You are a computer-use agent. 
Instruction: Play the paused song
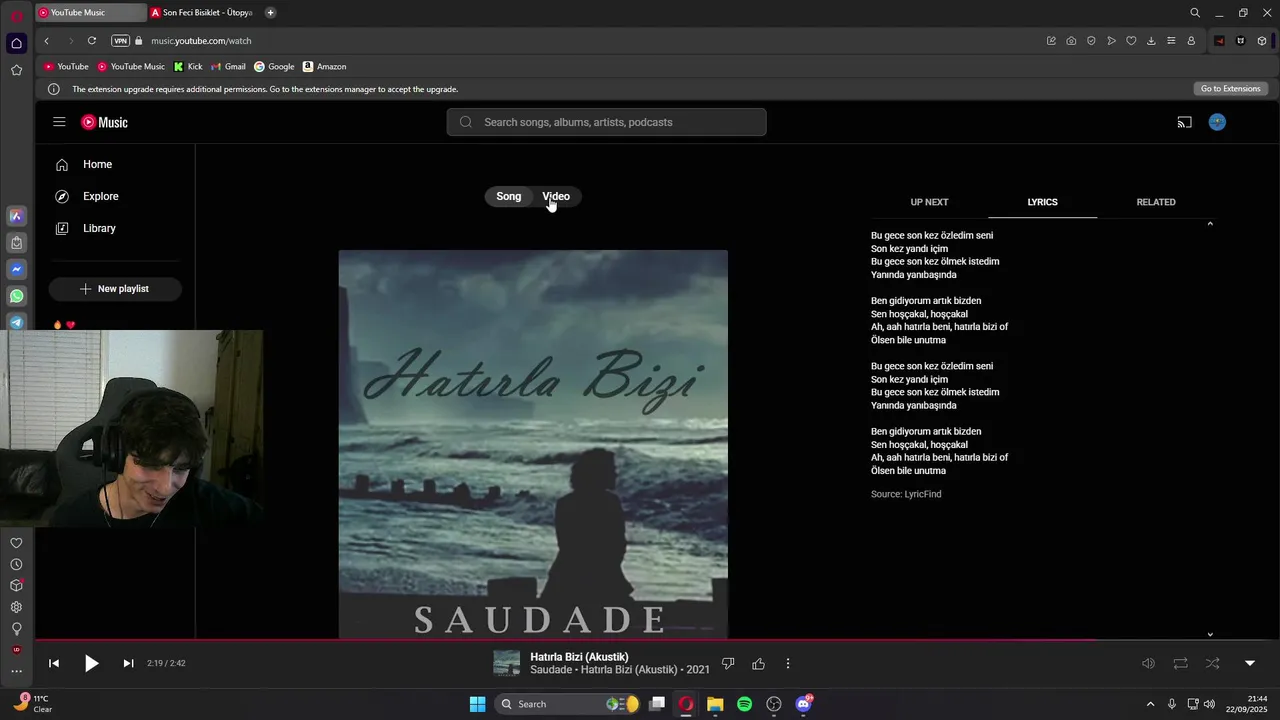coord(91,663)
